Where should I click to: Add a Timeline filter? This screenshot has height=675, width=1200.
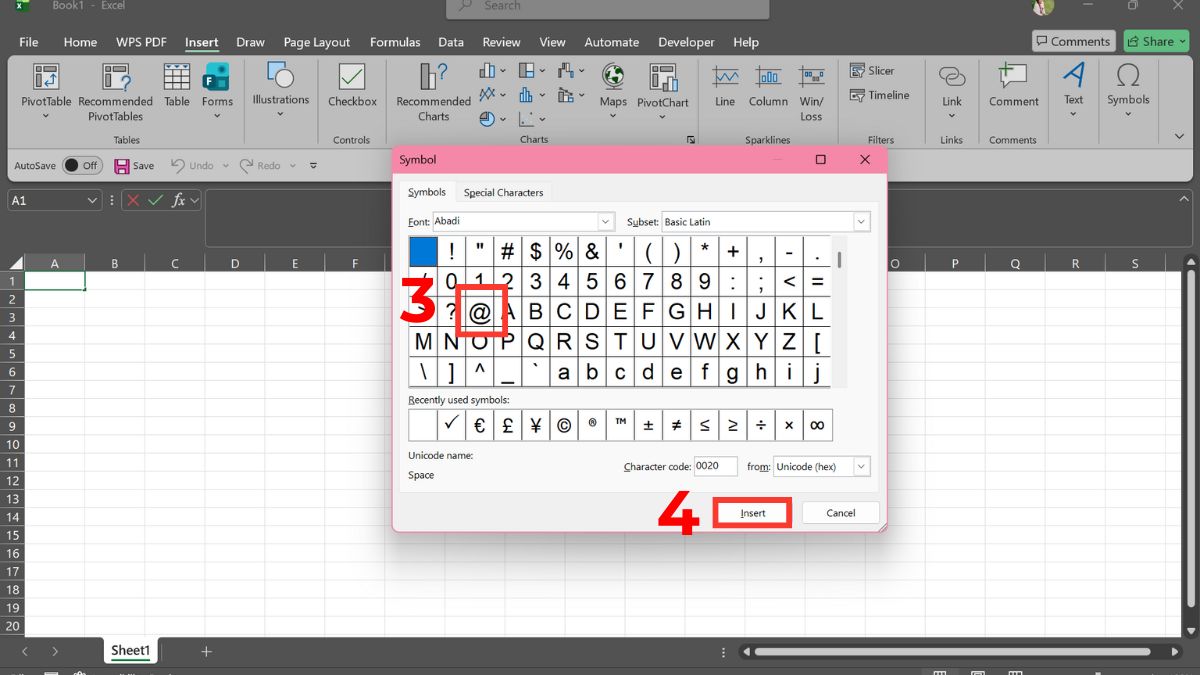(880, 95)
